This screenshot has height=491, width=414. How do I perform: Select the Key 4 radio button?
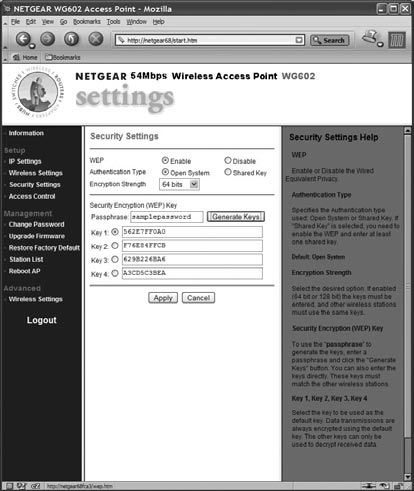(115, 273)
